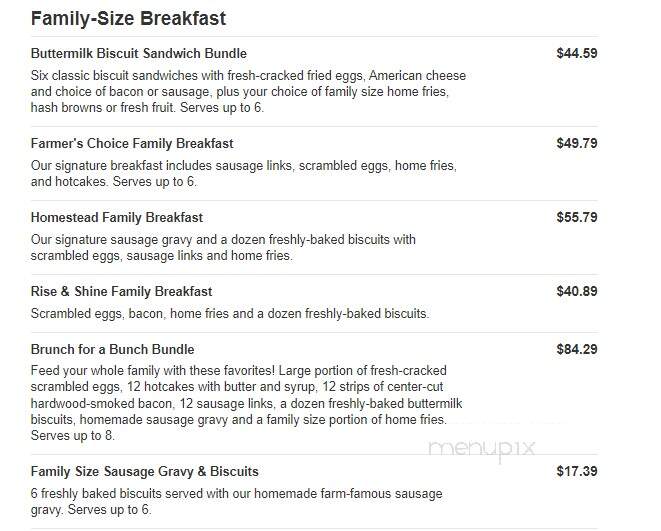The image size is (661, 531).
Task: Click the $84.29 price
Action: point(577,349)
